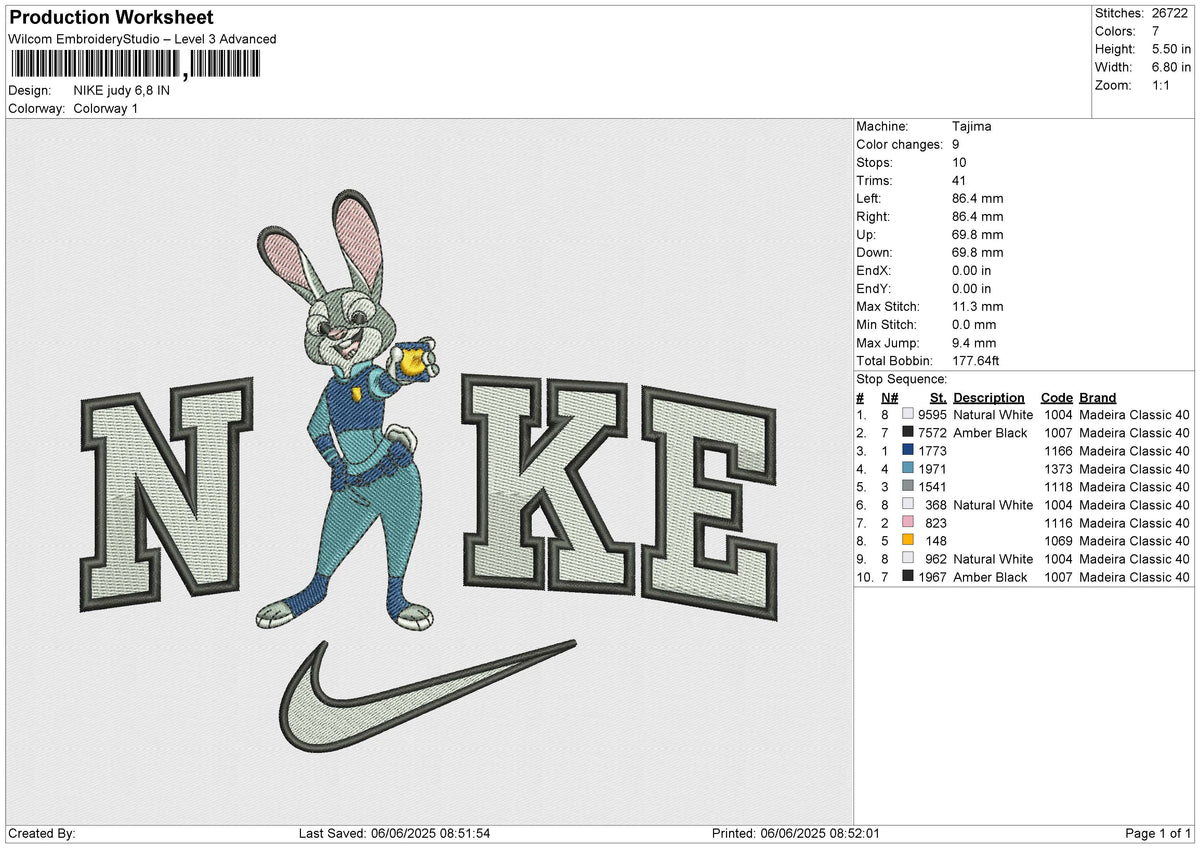Click the Stitches value 26722

pos(1171,13)
